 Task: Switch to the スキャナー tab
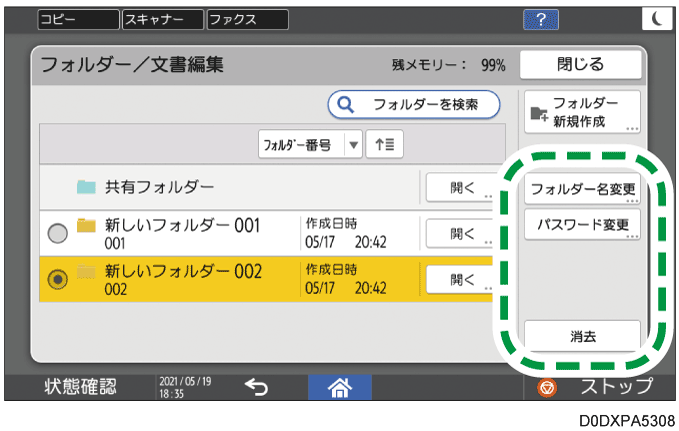163,19
